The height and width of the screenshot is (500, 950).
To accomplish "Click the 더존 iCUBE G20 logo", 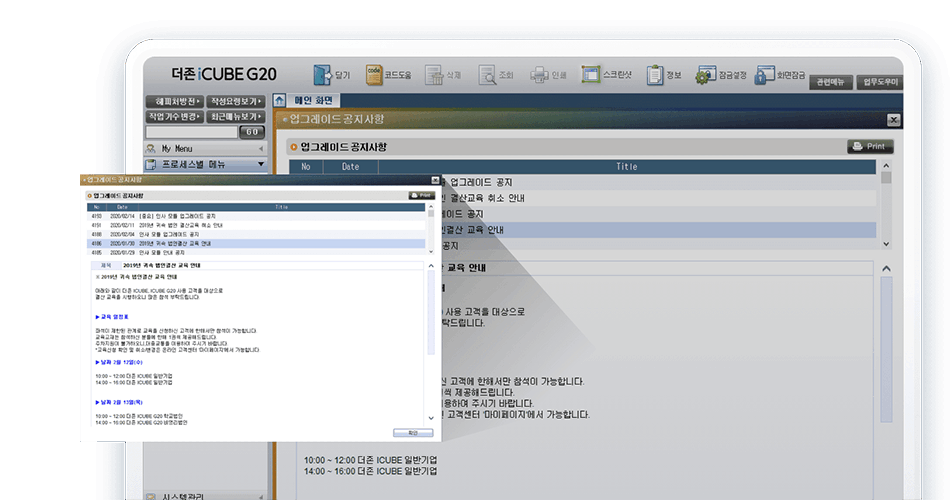I will click(x=224, y=75).
